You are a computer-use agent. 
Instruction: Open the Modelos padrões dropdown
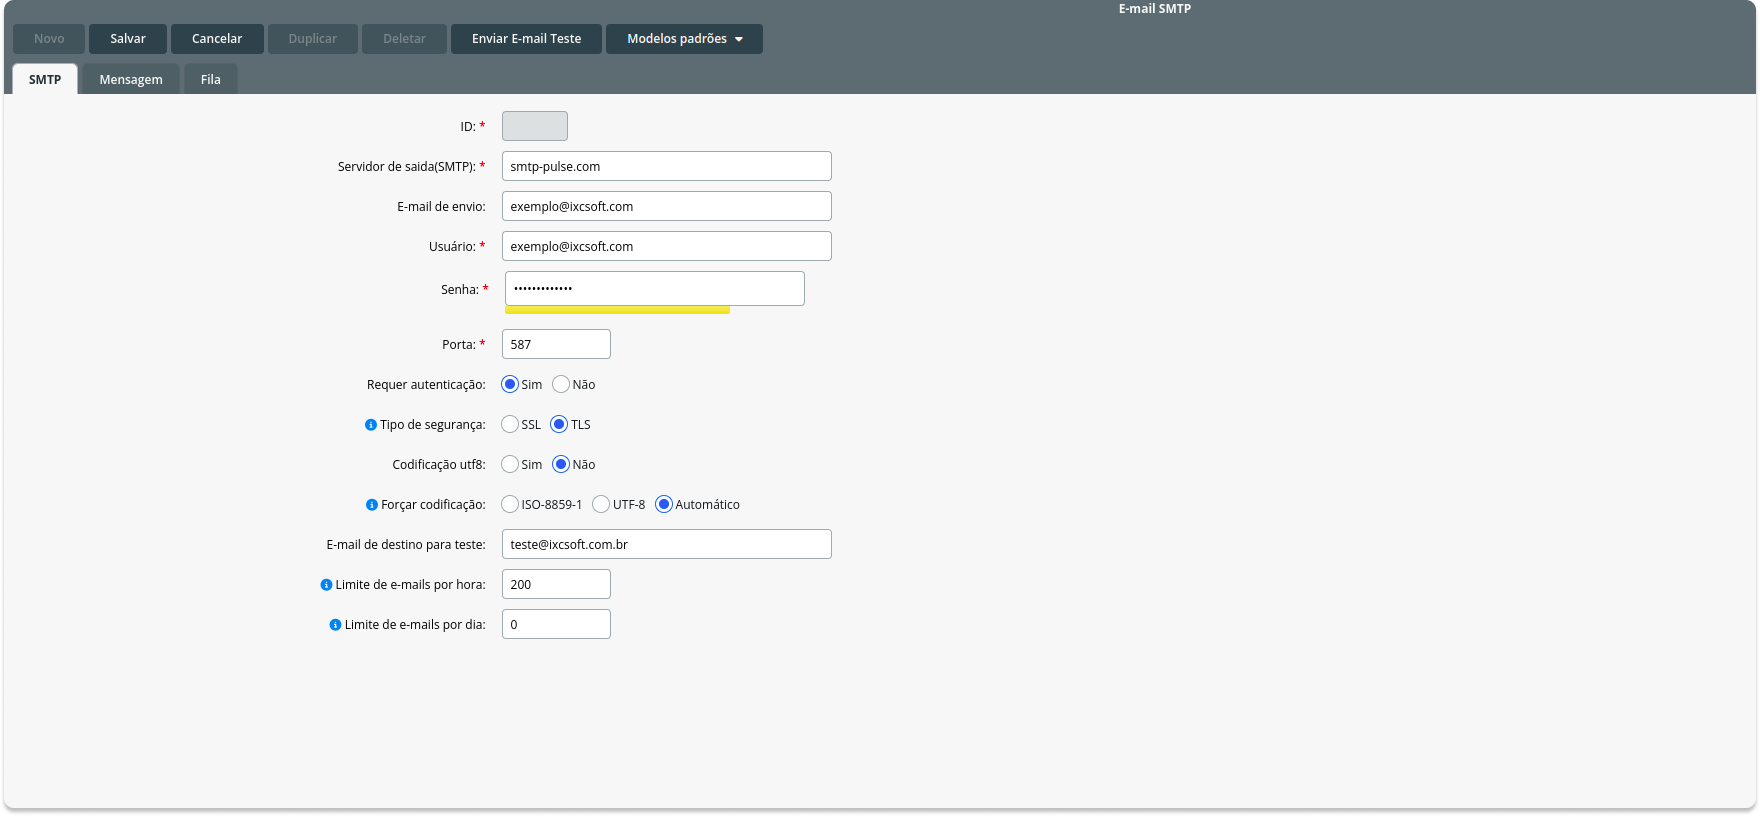[684, 39]
